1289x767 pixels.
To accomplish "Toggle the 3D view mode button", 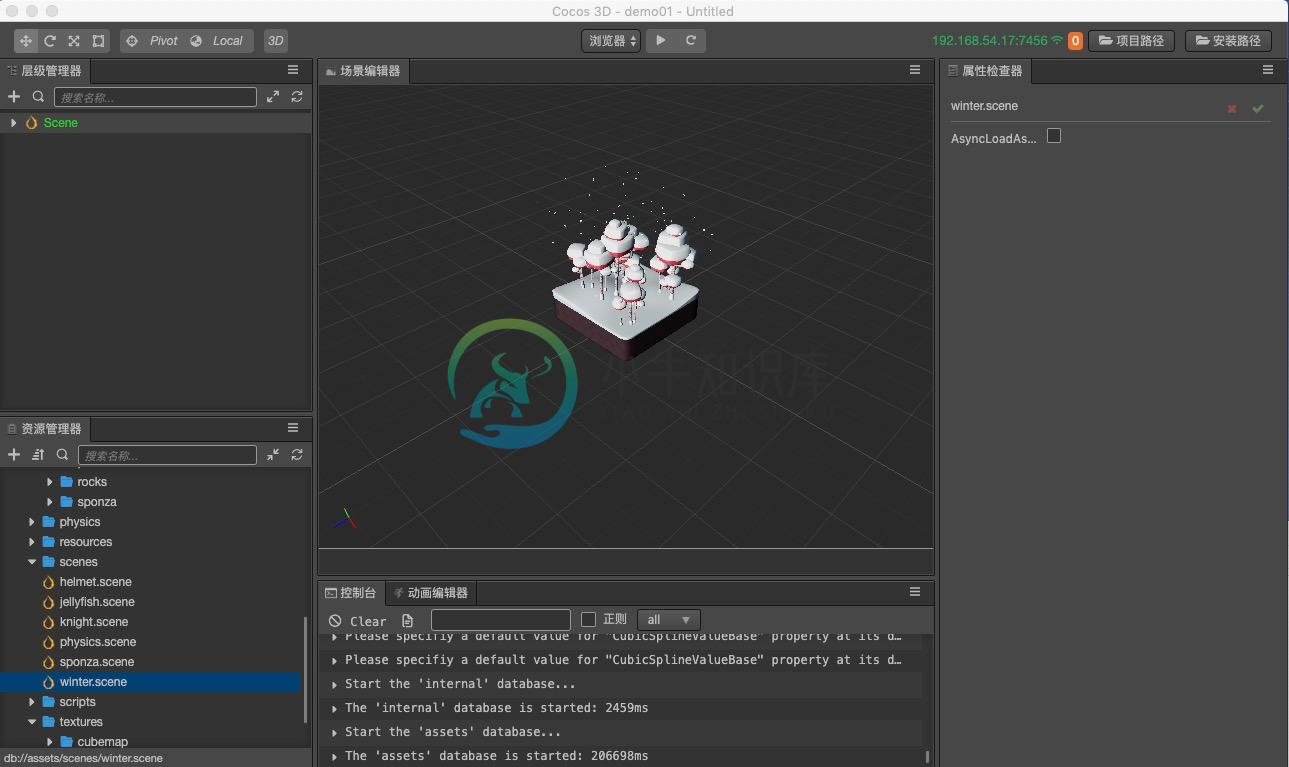I will (276, 41).
